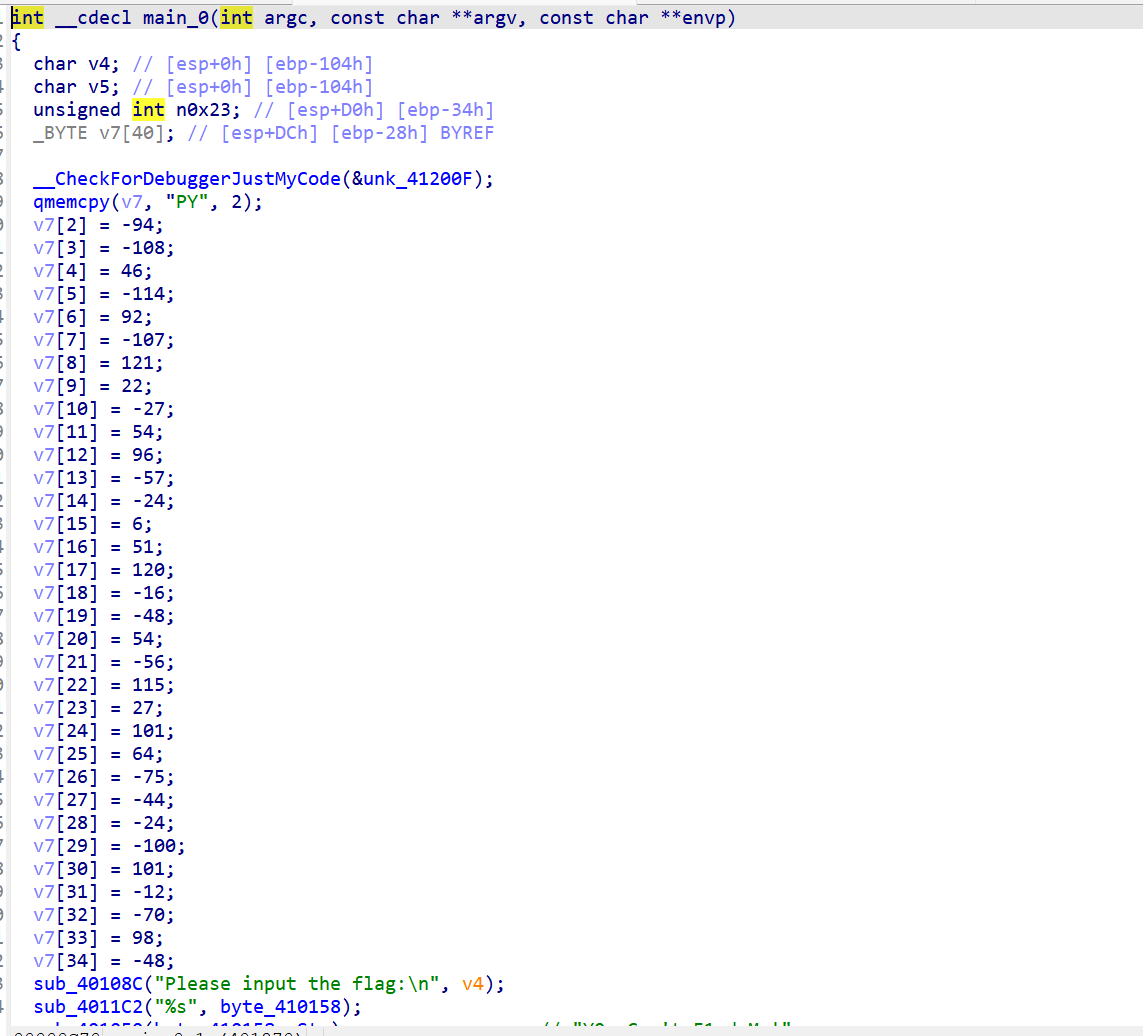Screen dimensions: 1143x1036
Task: Click the orange v4 argument in sub_40108C
Action: click(x=473, y=984)
